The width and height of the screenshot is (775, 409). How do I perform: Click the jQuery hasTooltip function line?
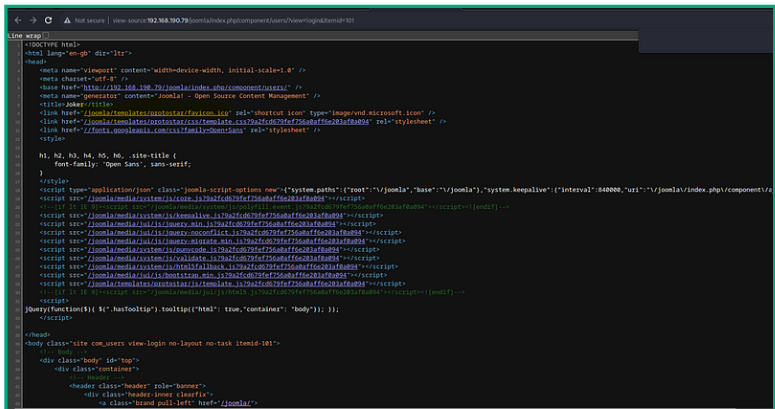[x=182, y=309]
